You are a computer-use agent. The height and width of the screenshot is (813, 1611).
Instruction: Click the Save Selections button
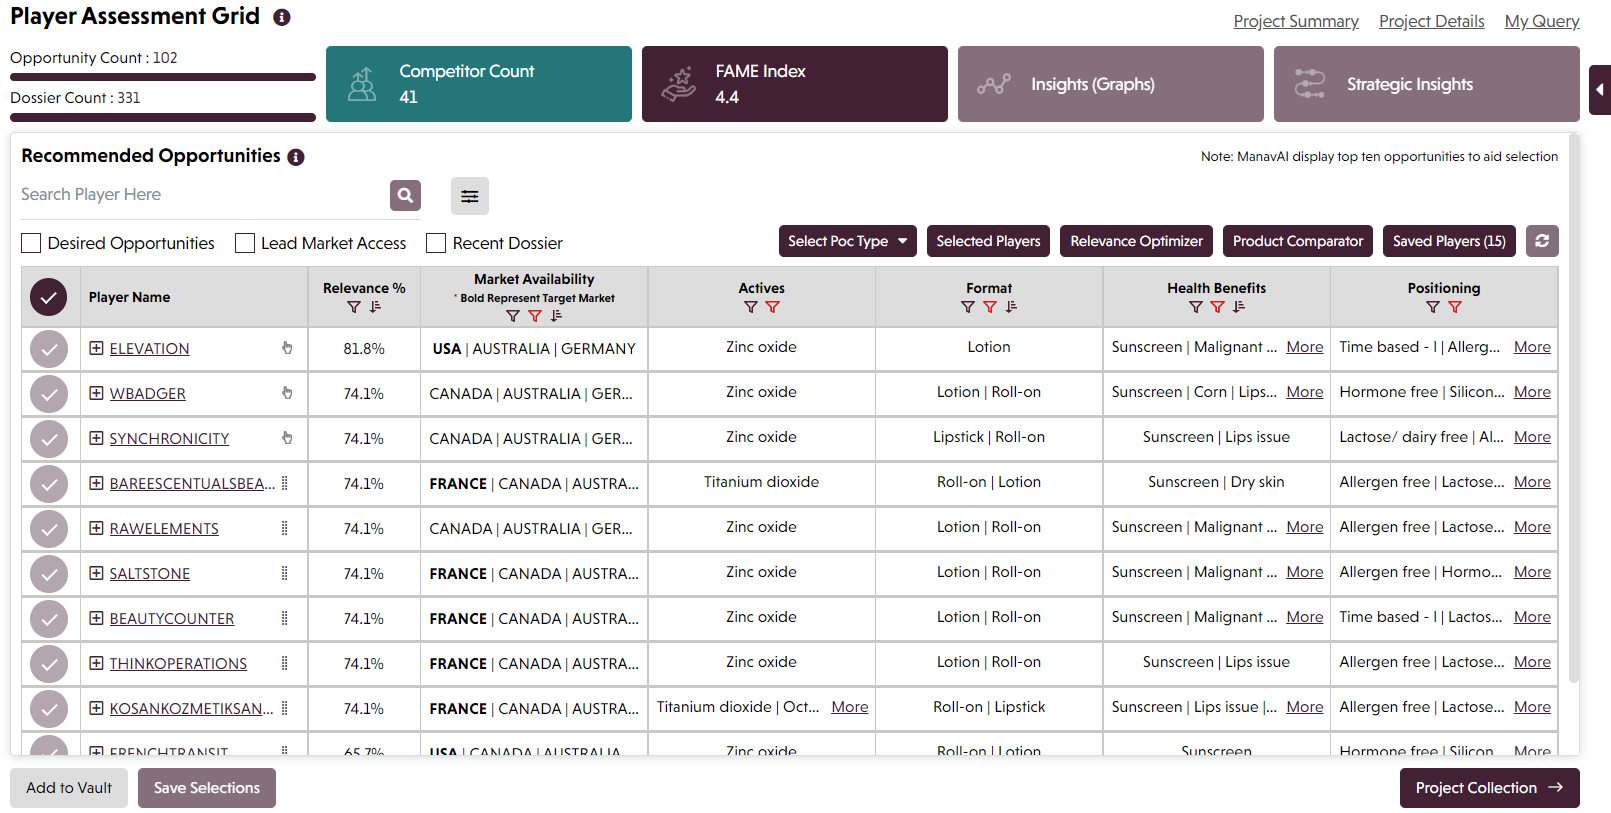pos(207,788)
